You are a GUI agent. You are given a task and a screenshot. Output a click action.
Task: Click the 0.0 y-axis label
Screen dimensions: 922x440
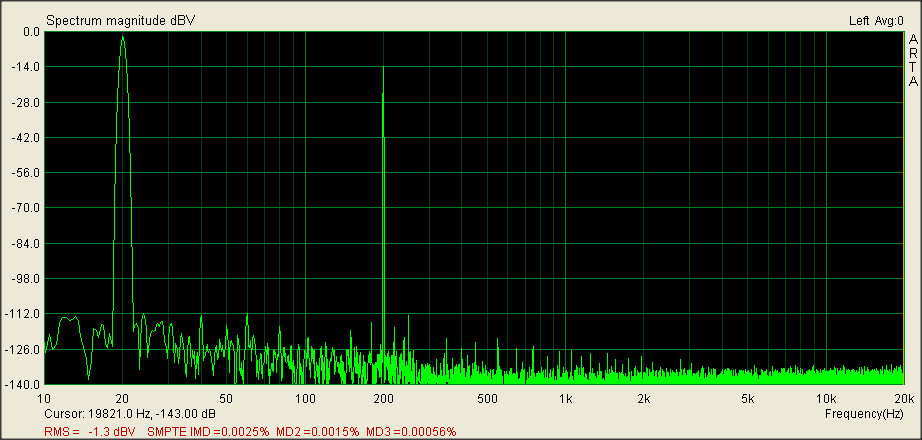tap(31, 32)
